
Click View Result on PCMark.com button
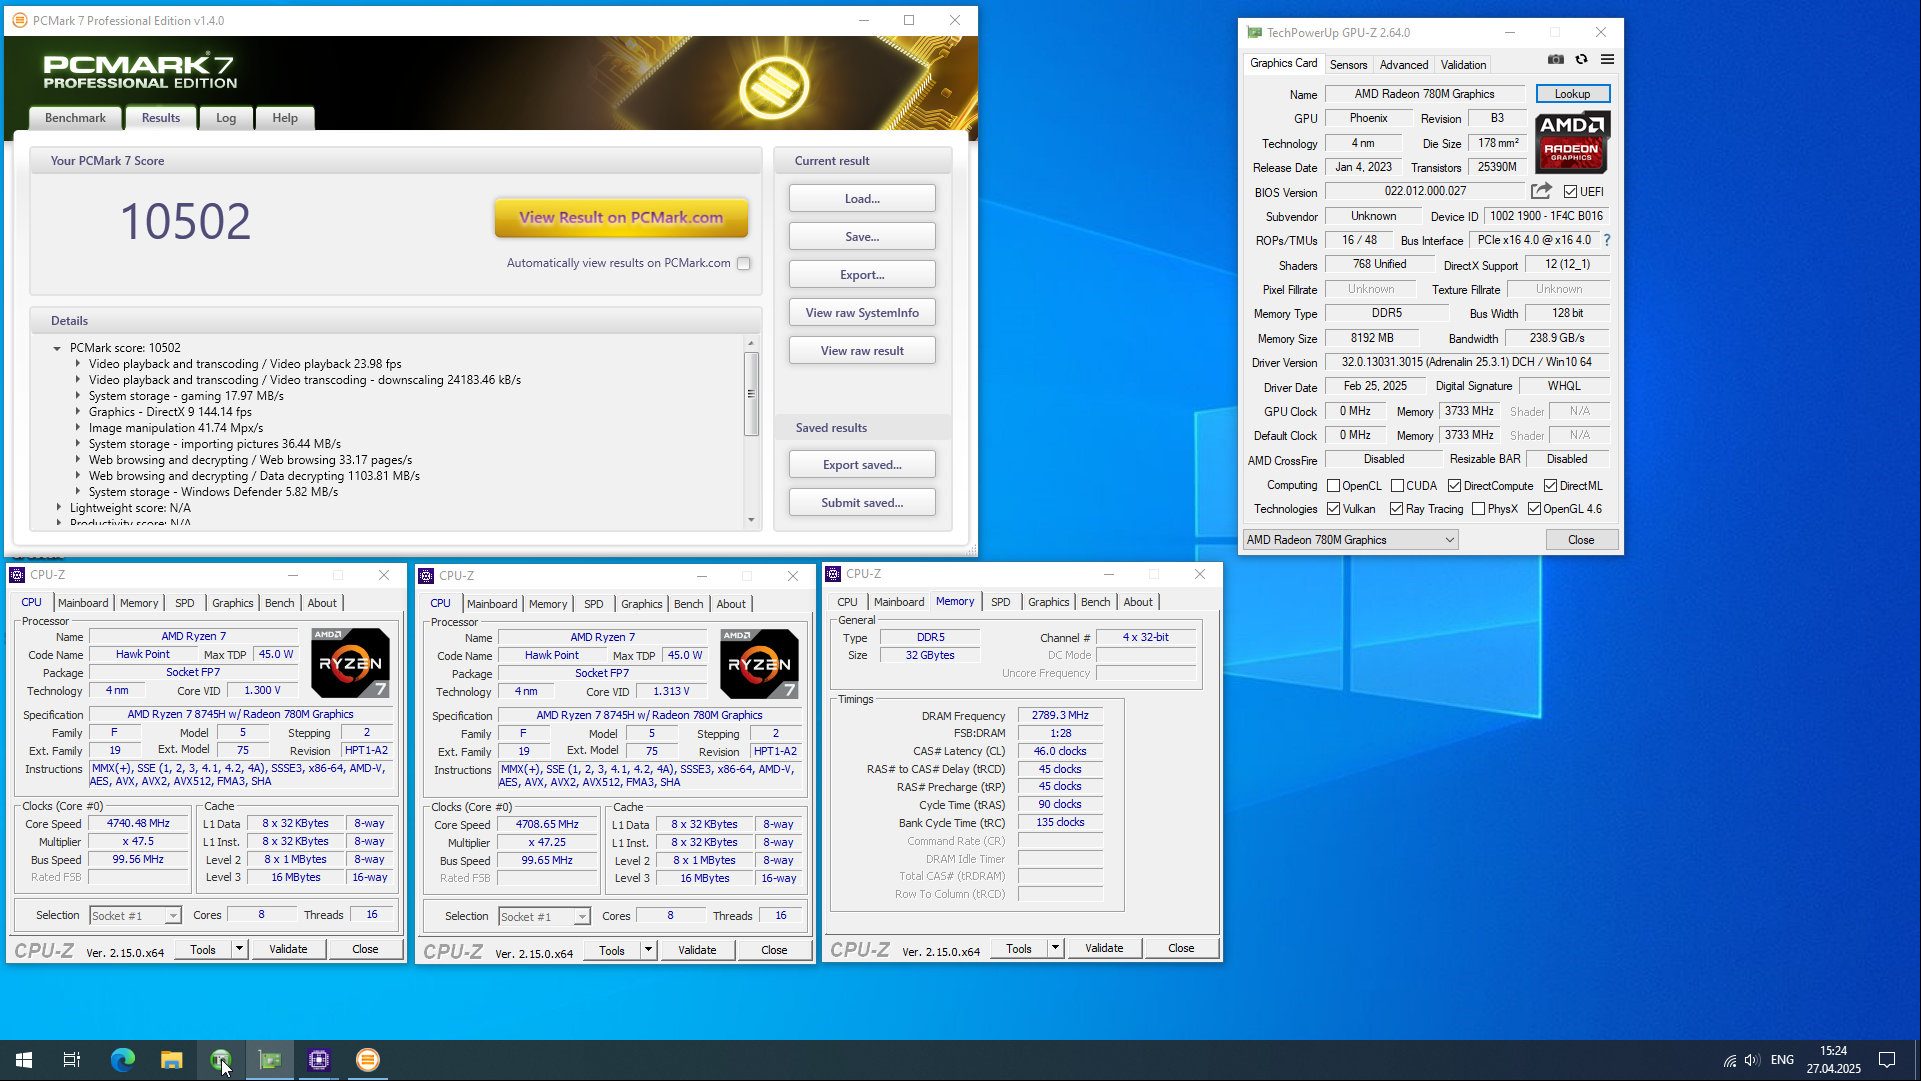coord(621,218)
